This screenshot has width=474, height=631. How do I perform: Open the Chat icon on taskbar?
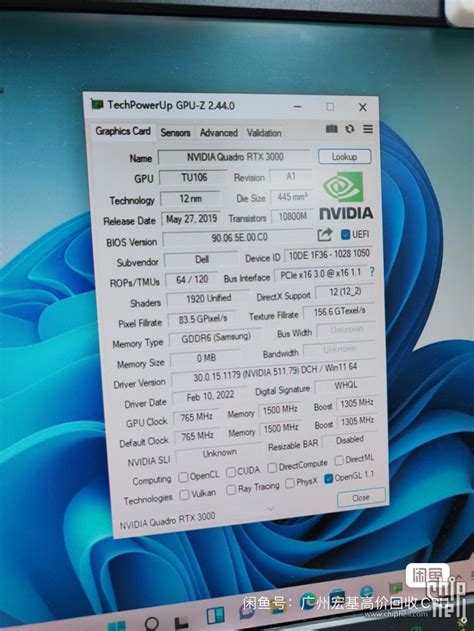pyautogui.click(x=246, y=610)
